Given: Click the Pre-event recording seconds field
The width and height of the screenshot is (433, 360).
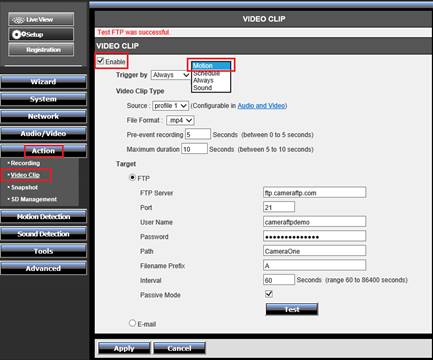Looking at the screenshot, I should (x=198, y=134).
